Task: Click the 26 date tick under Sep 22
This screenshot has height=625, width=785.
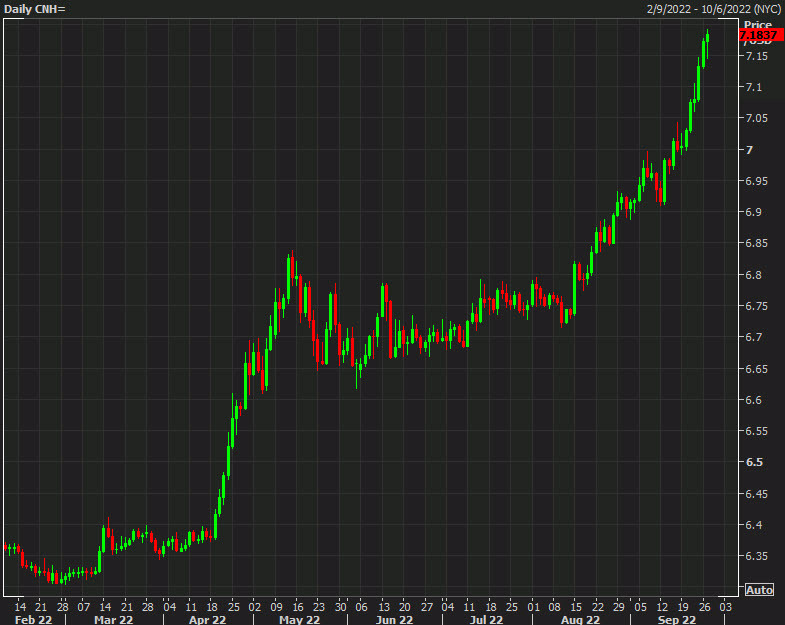Action: pyautogui.click(x=704, y=607)
